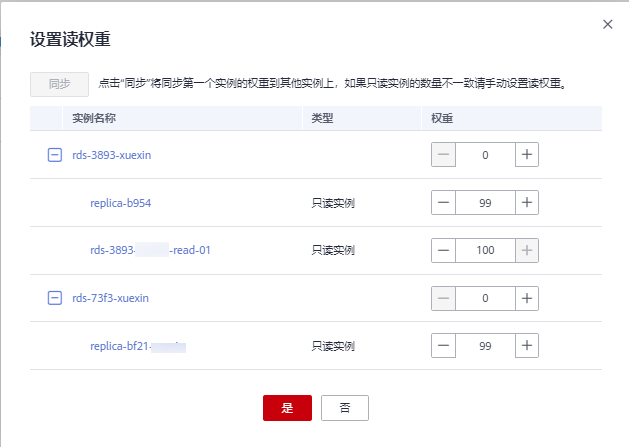Decrease weight for replica-b954
This screenshot has height=447, width=629.
pos(443,203)
